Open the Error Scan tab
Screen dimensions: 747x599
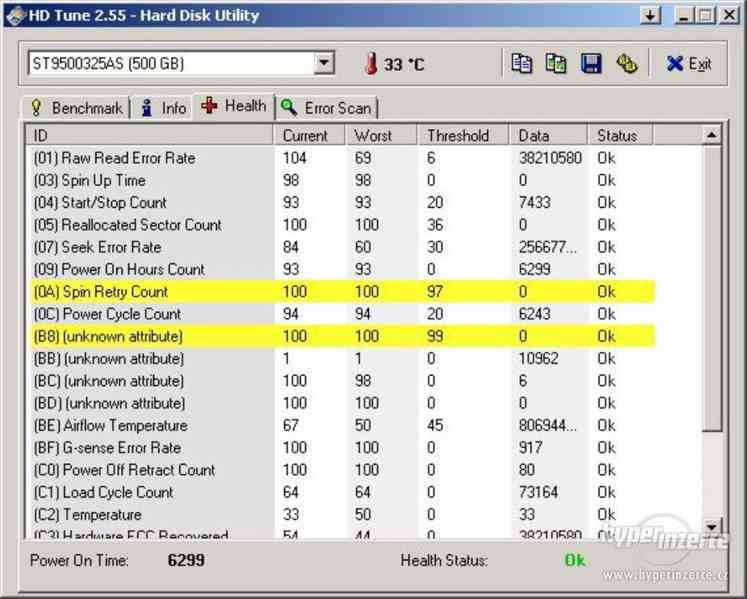point(327,108)
